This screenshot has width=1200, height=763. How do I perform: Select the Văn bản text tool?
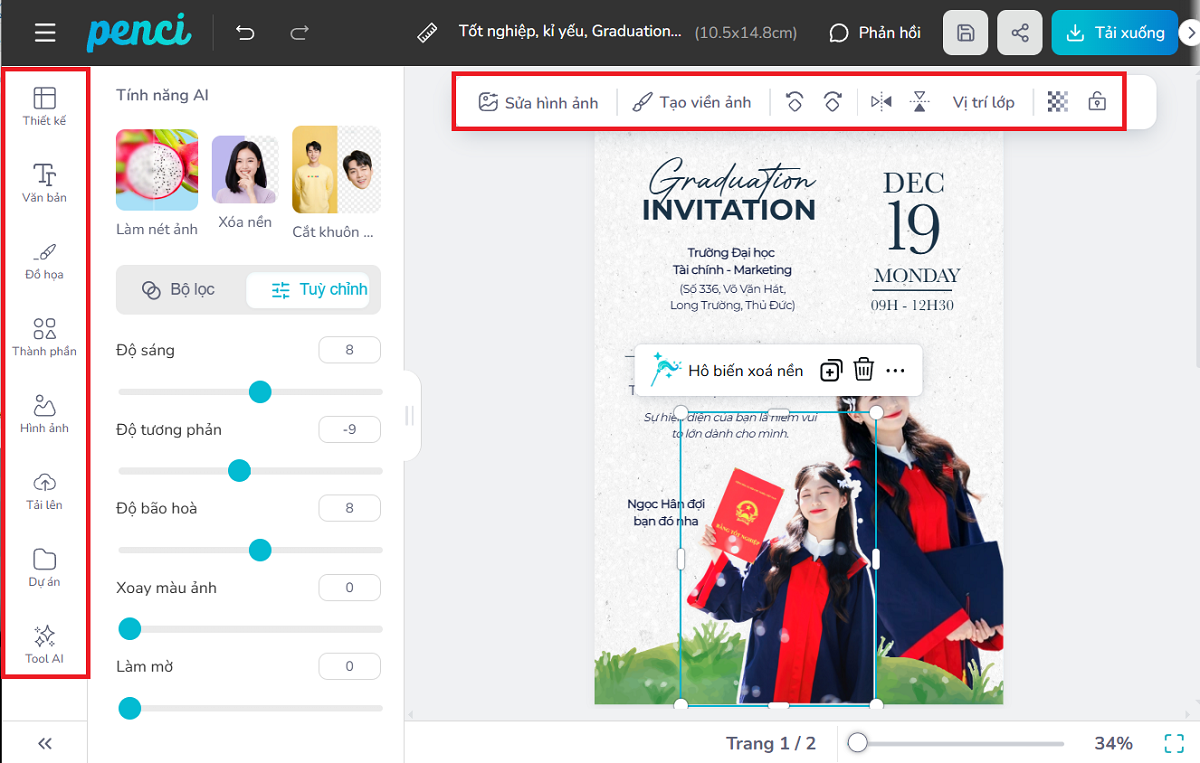coord(44,183)
